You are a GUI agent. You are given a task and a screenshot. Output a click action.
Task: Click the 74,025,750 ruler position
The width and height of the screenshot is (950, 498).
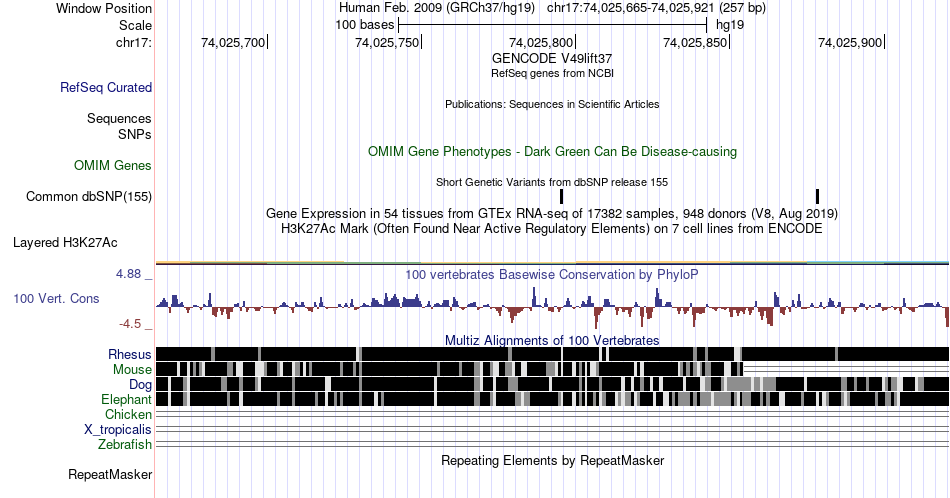(388, 42)
